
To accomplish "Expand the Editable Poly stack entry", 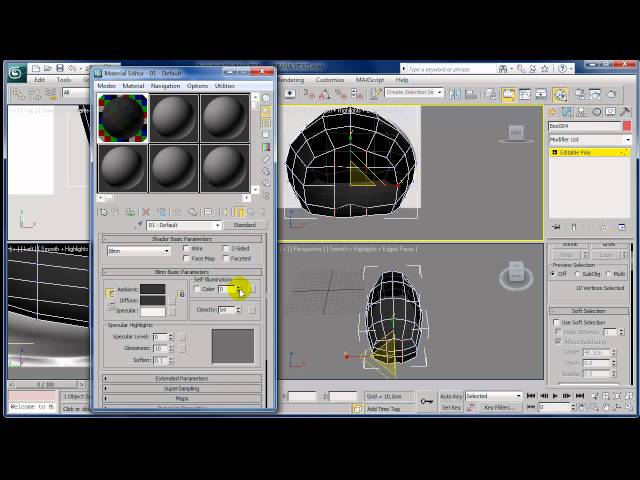I will (554, 152).
